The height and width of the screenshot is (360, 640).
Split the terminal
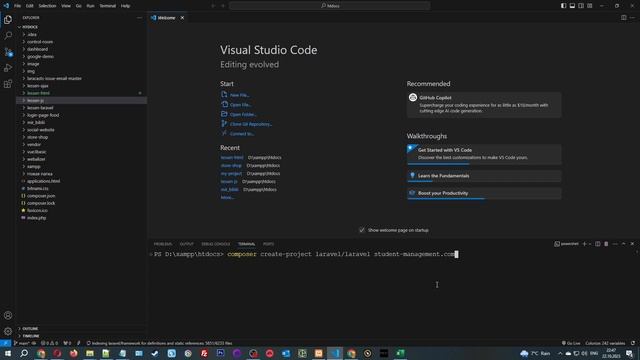point(598,244)
